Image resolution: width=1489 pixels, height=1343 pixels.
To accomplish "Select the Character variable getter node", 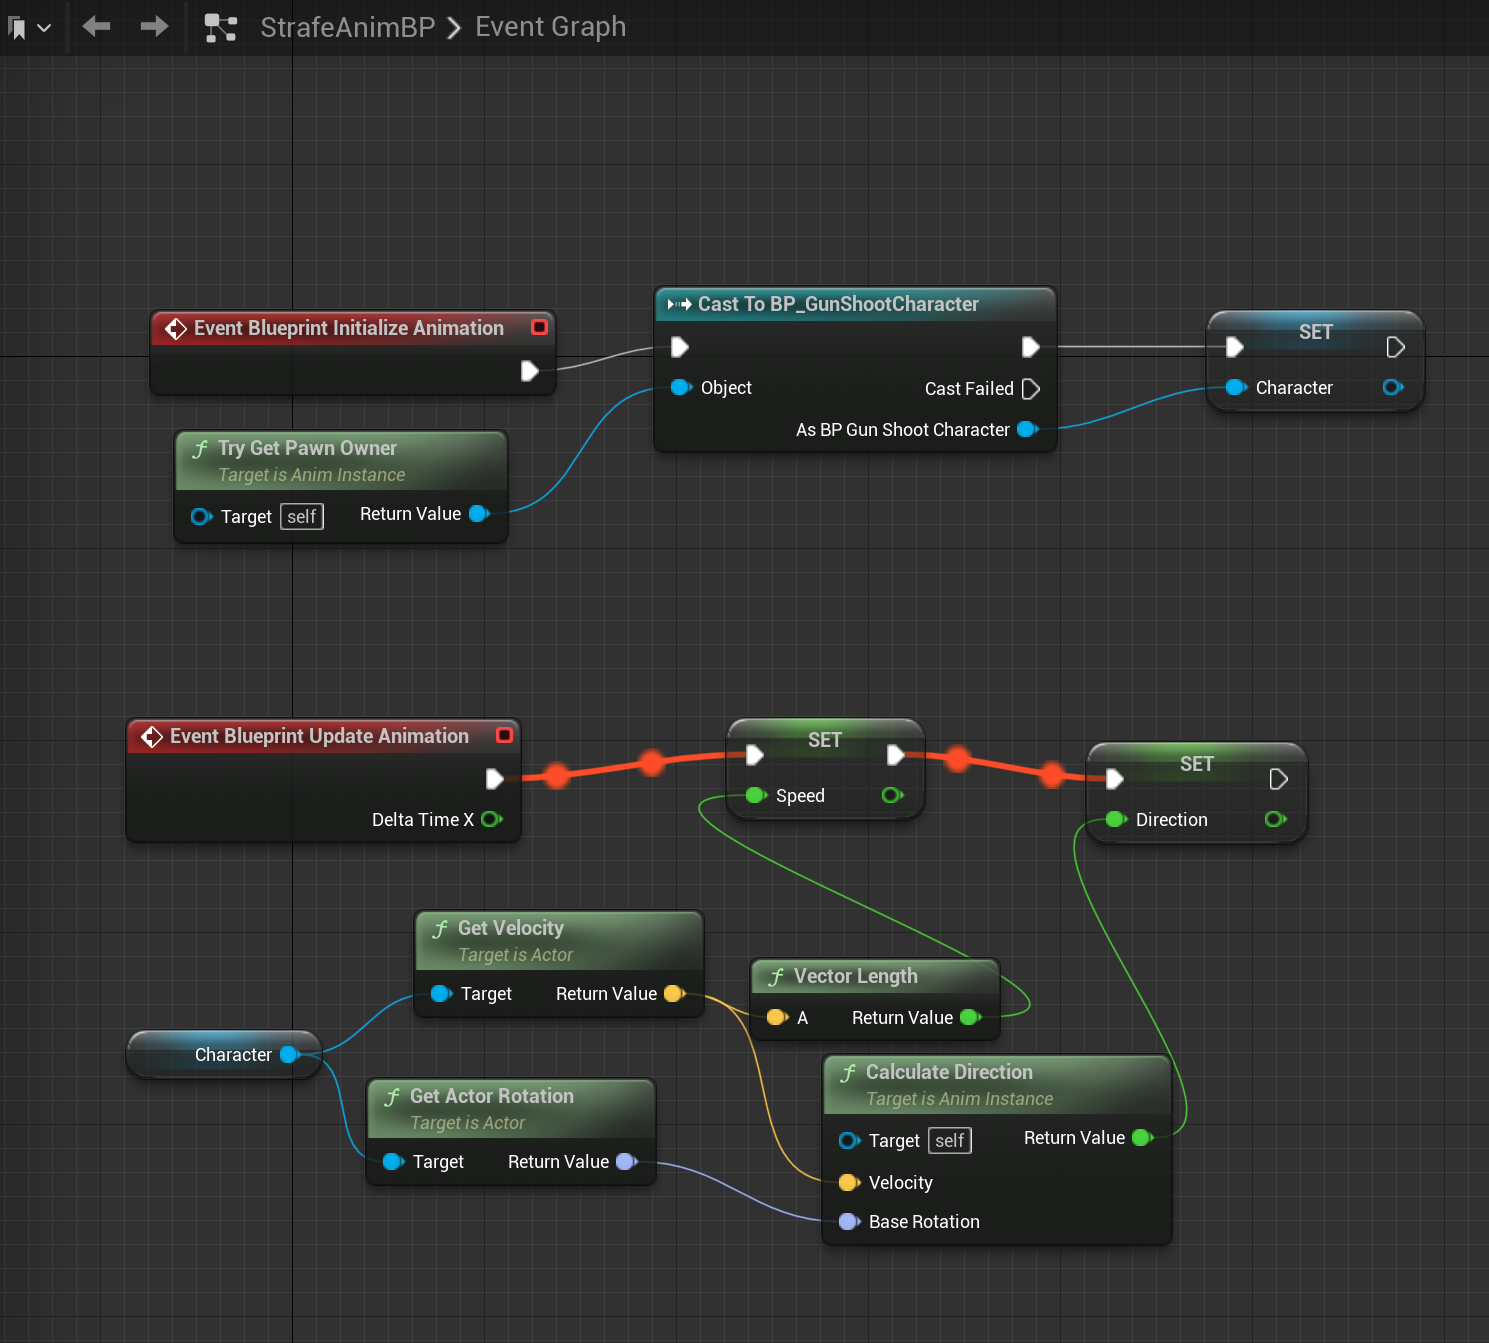I will coord(223,1055).
